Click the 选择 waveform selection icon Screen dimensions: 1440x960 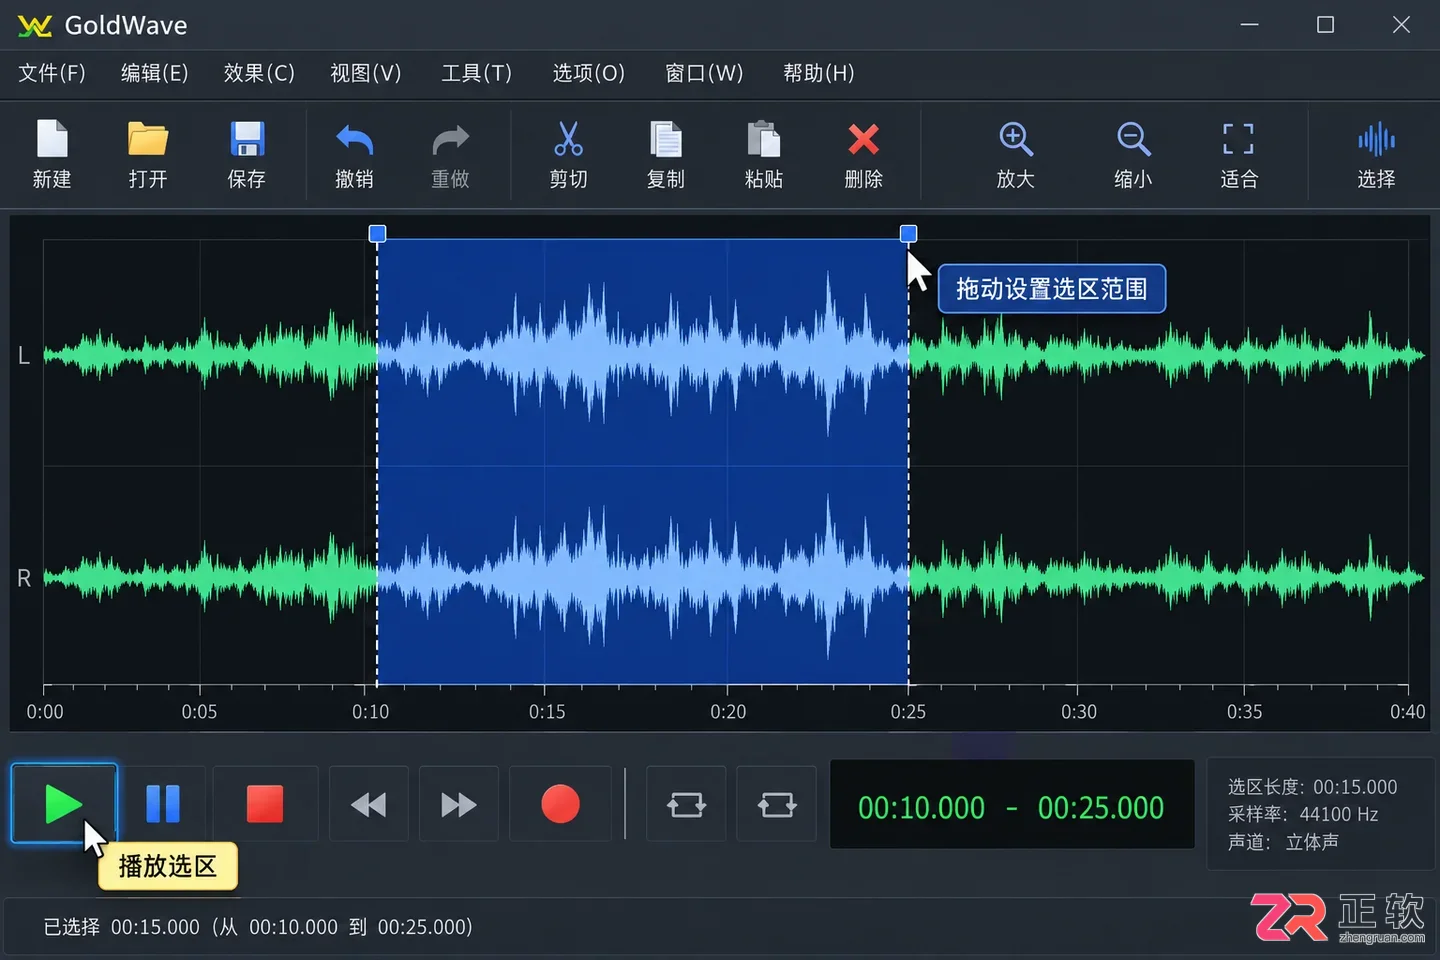click(1376, 139)
